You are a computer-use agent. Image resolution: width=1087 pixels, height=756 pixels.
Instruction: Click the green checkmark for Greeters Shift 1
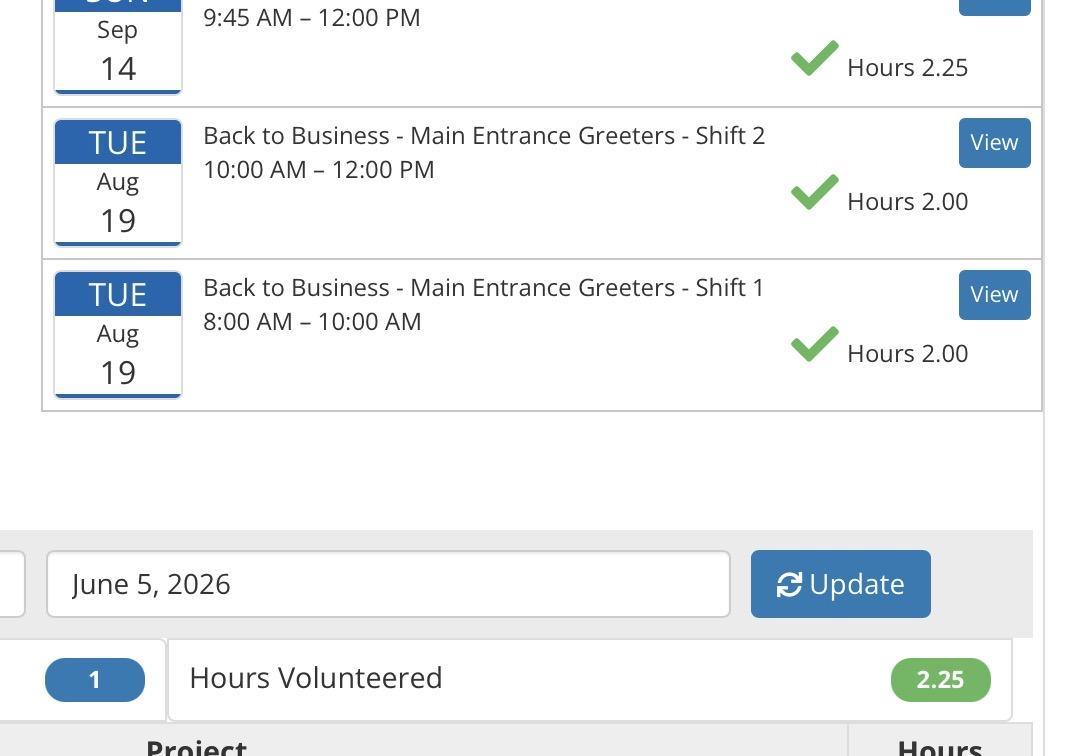(x=814, y=344)
